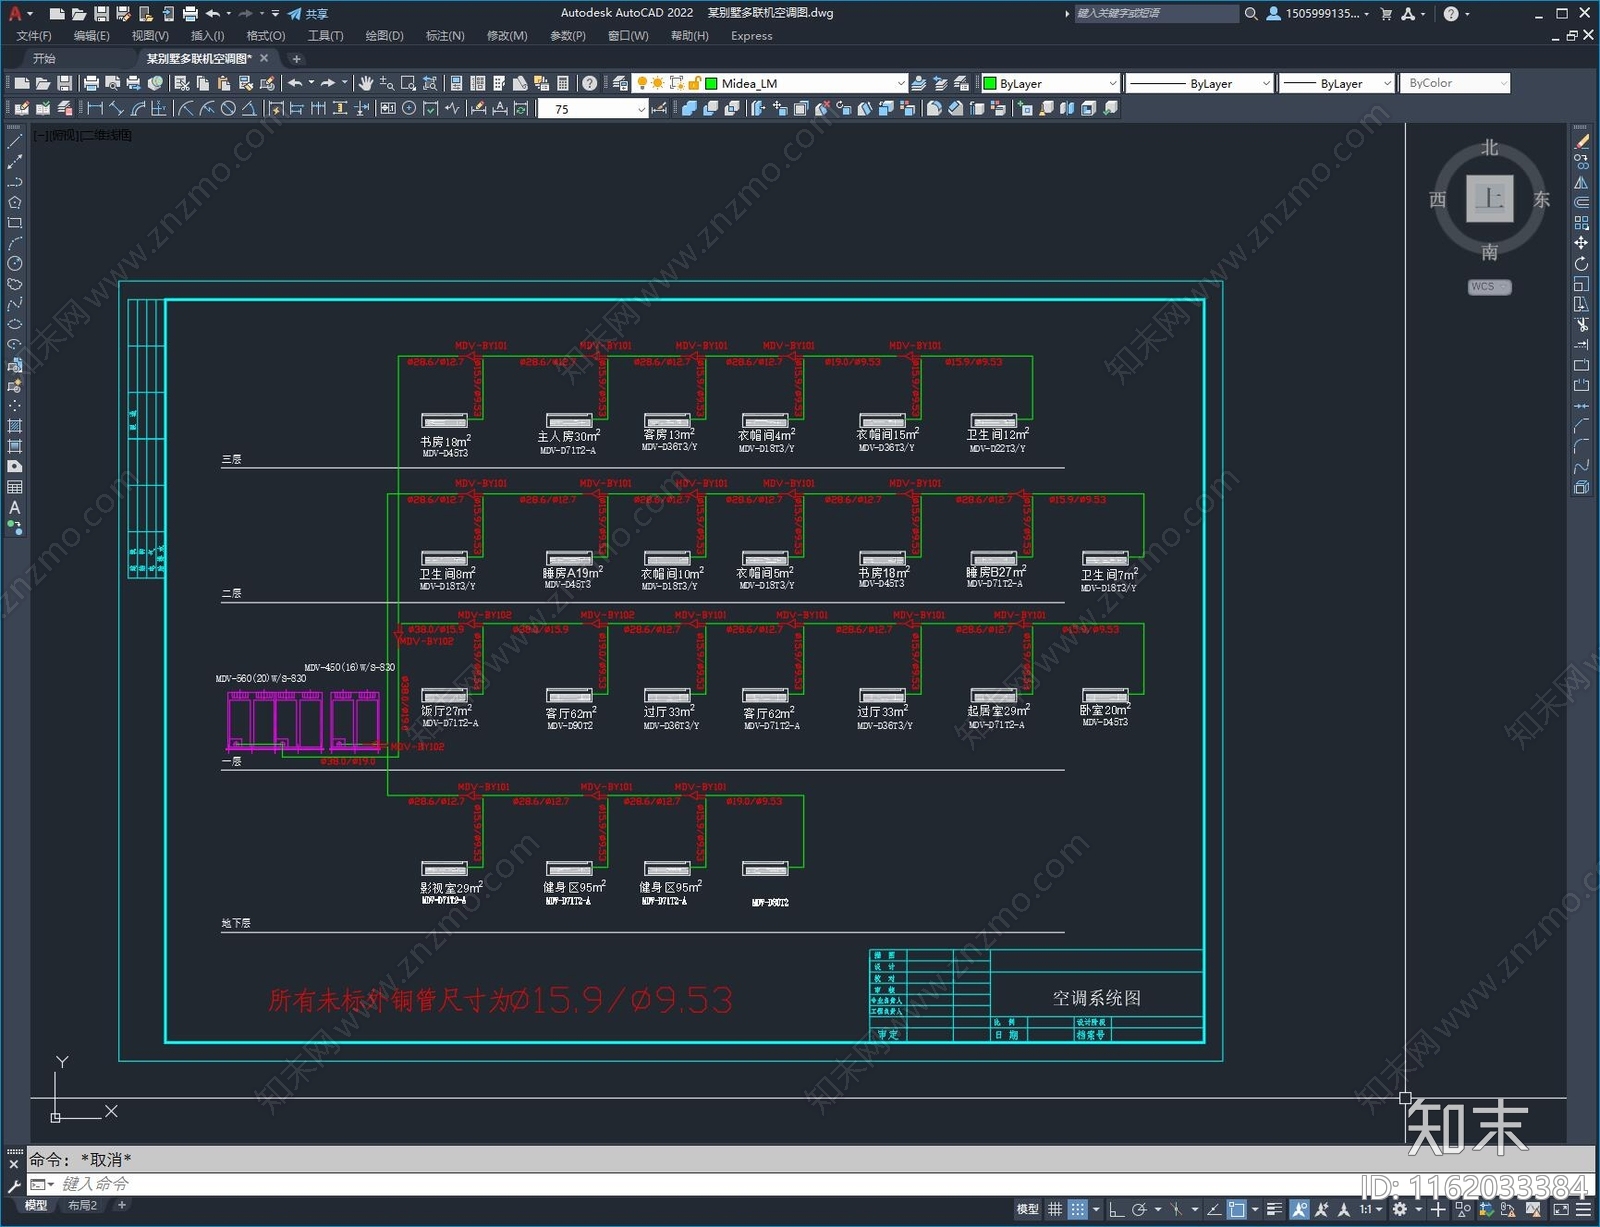Click the Multiline Text tool
The height and width of the screenshot is (1227, 1600).
pos(15,508)
